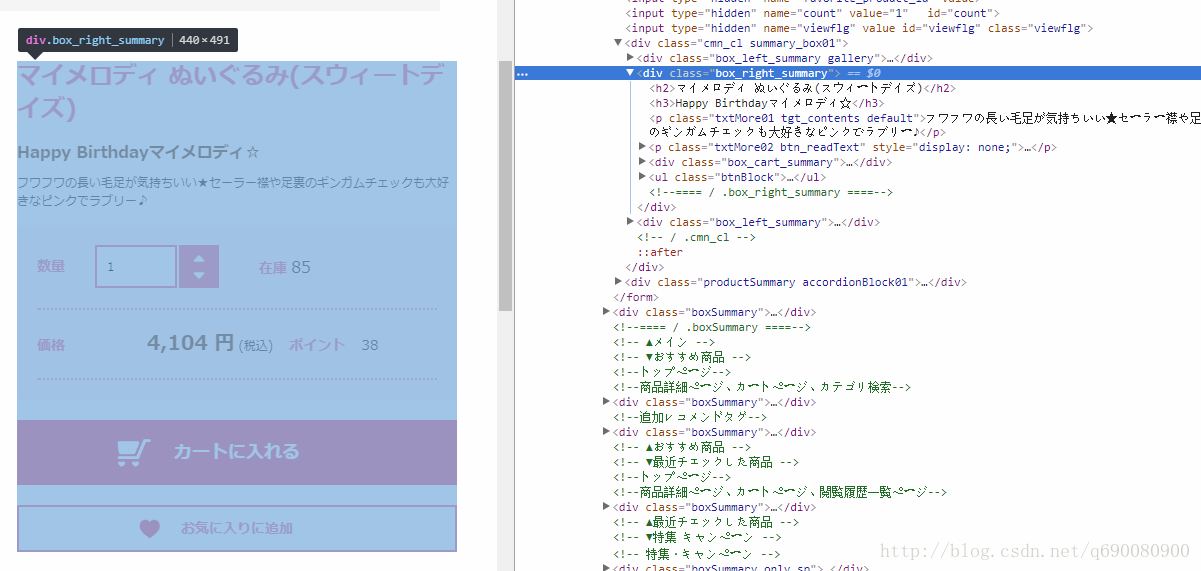
Task: Collapse the selected box_right_summary div
Action: 630,73
